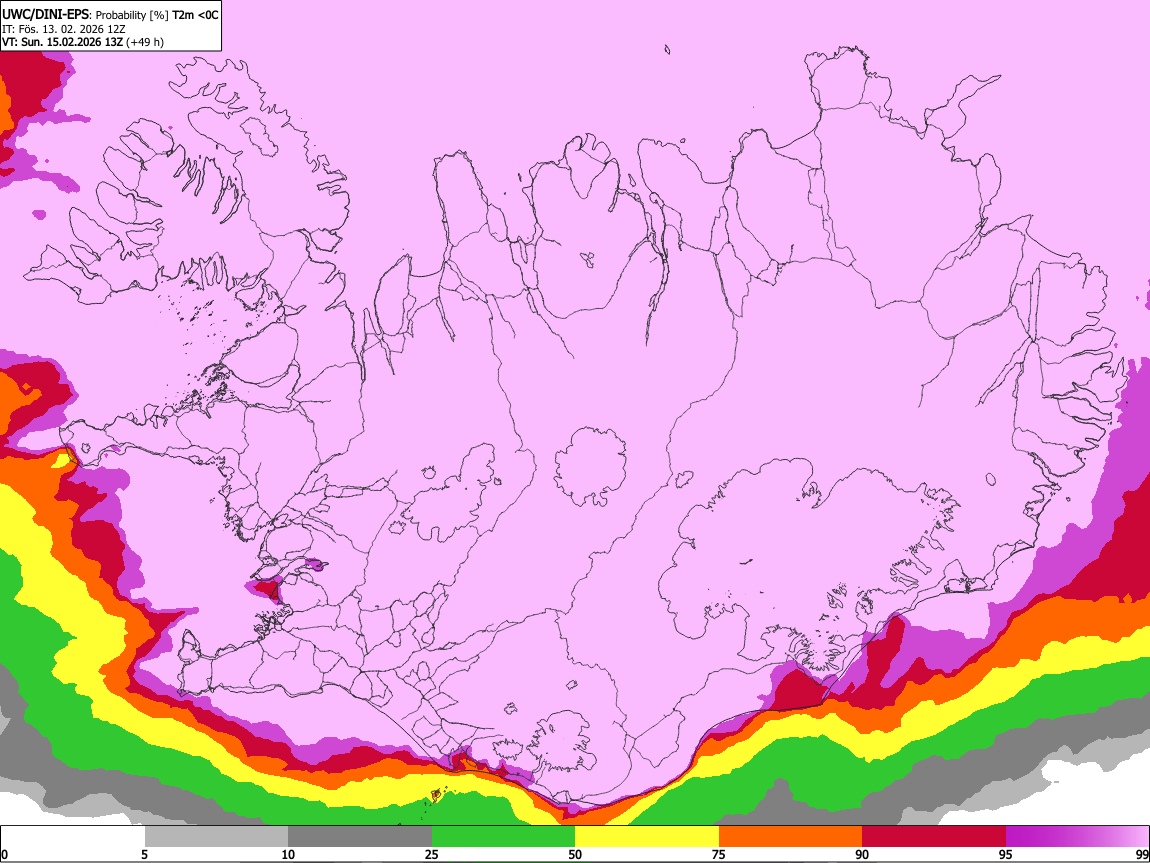Click the legend tick label '50'
Image resolution: width=1150 pixels, height=863 pixels.
(x=575, y=854)
